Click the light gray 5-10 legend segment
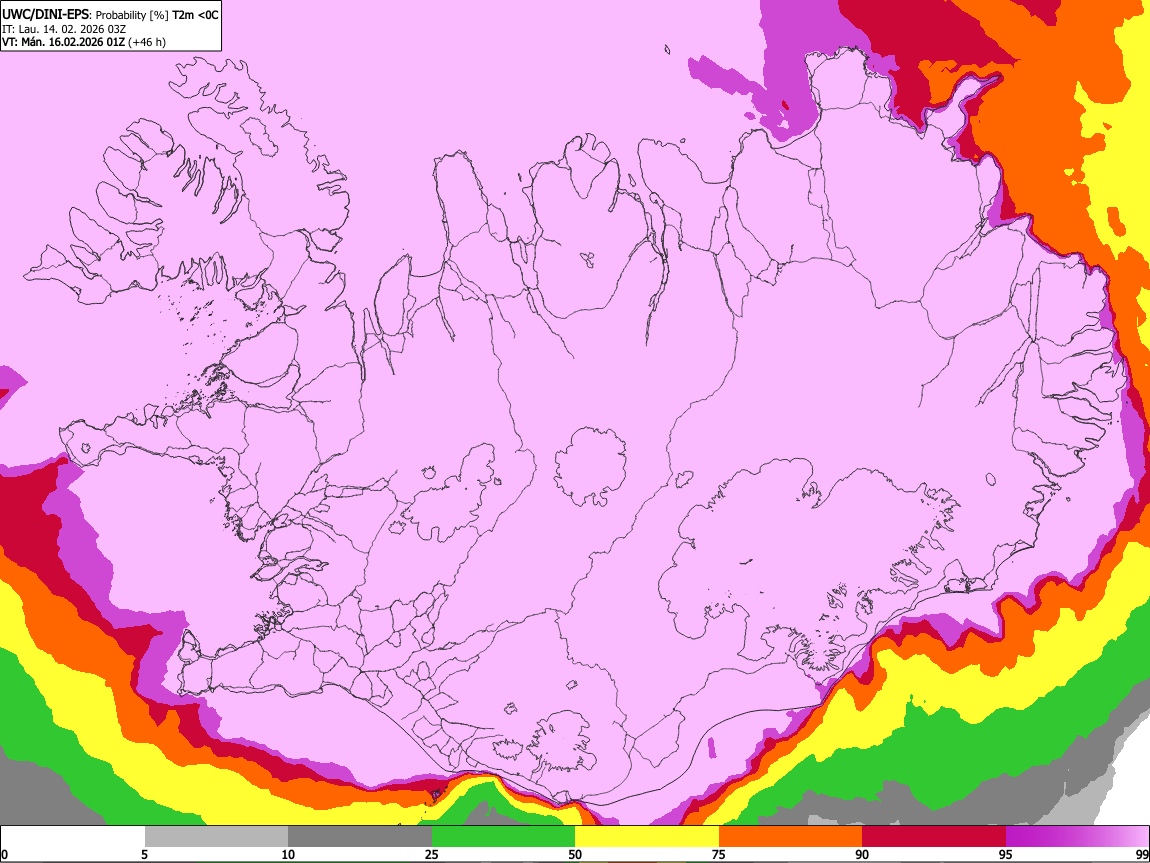Viewport: 1150px width, 863px height. [x=216, y=837]
